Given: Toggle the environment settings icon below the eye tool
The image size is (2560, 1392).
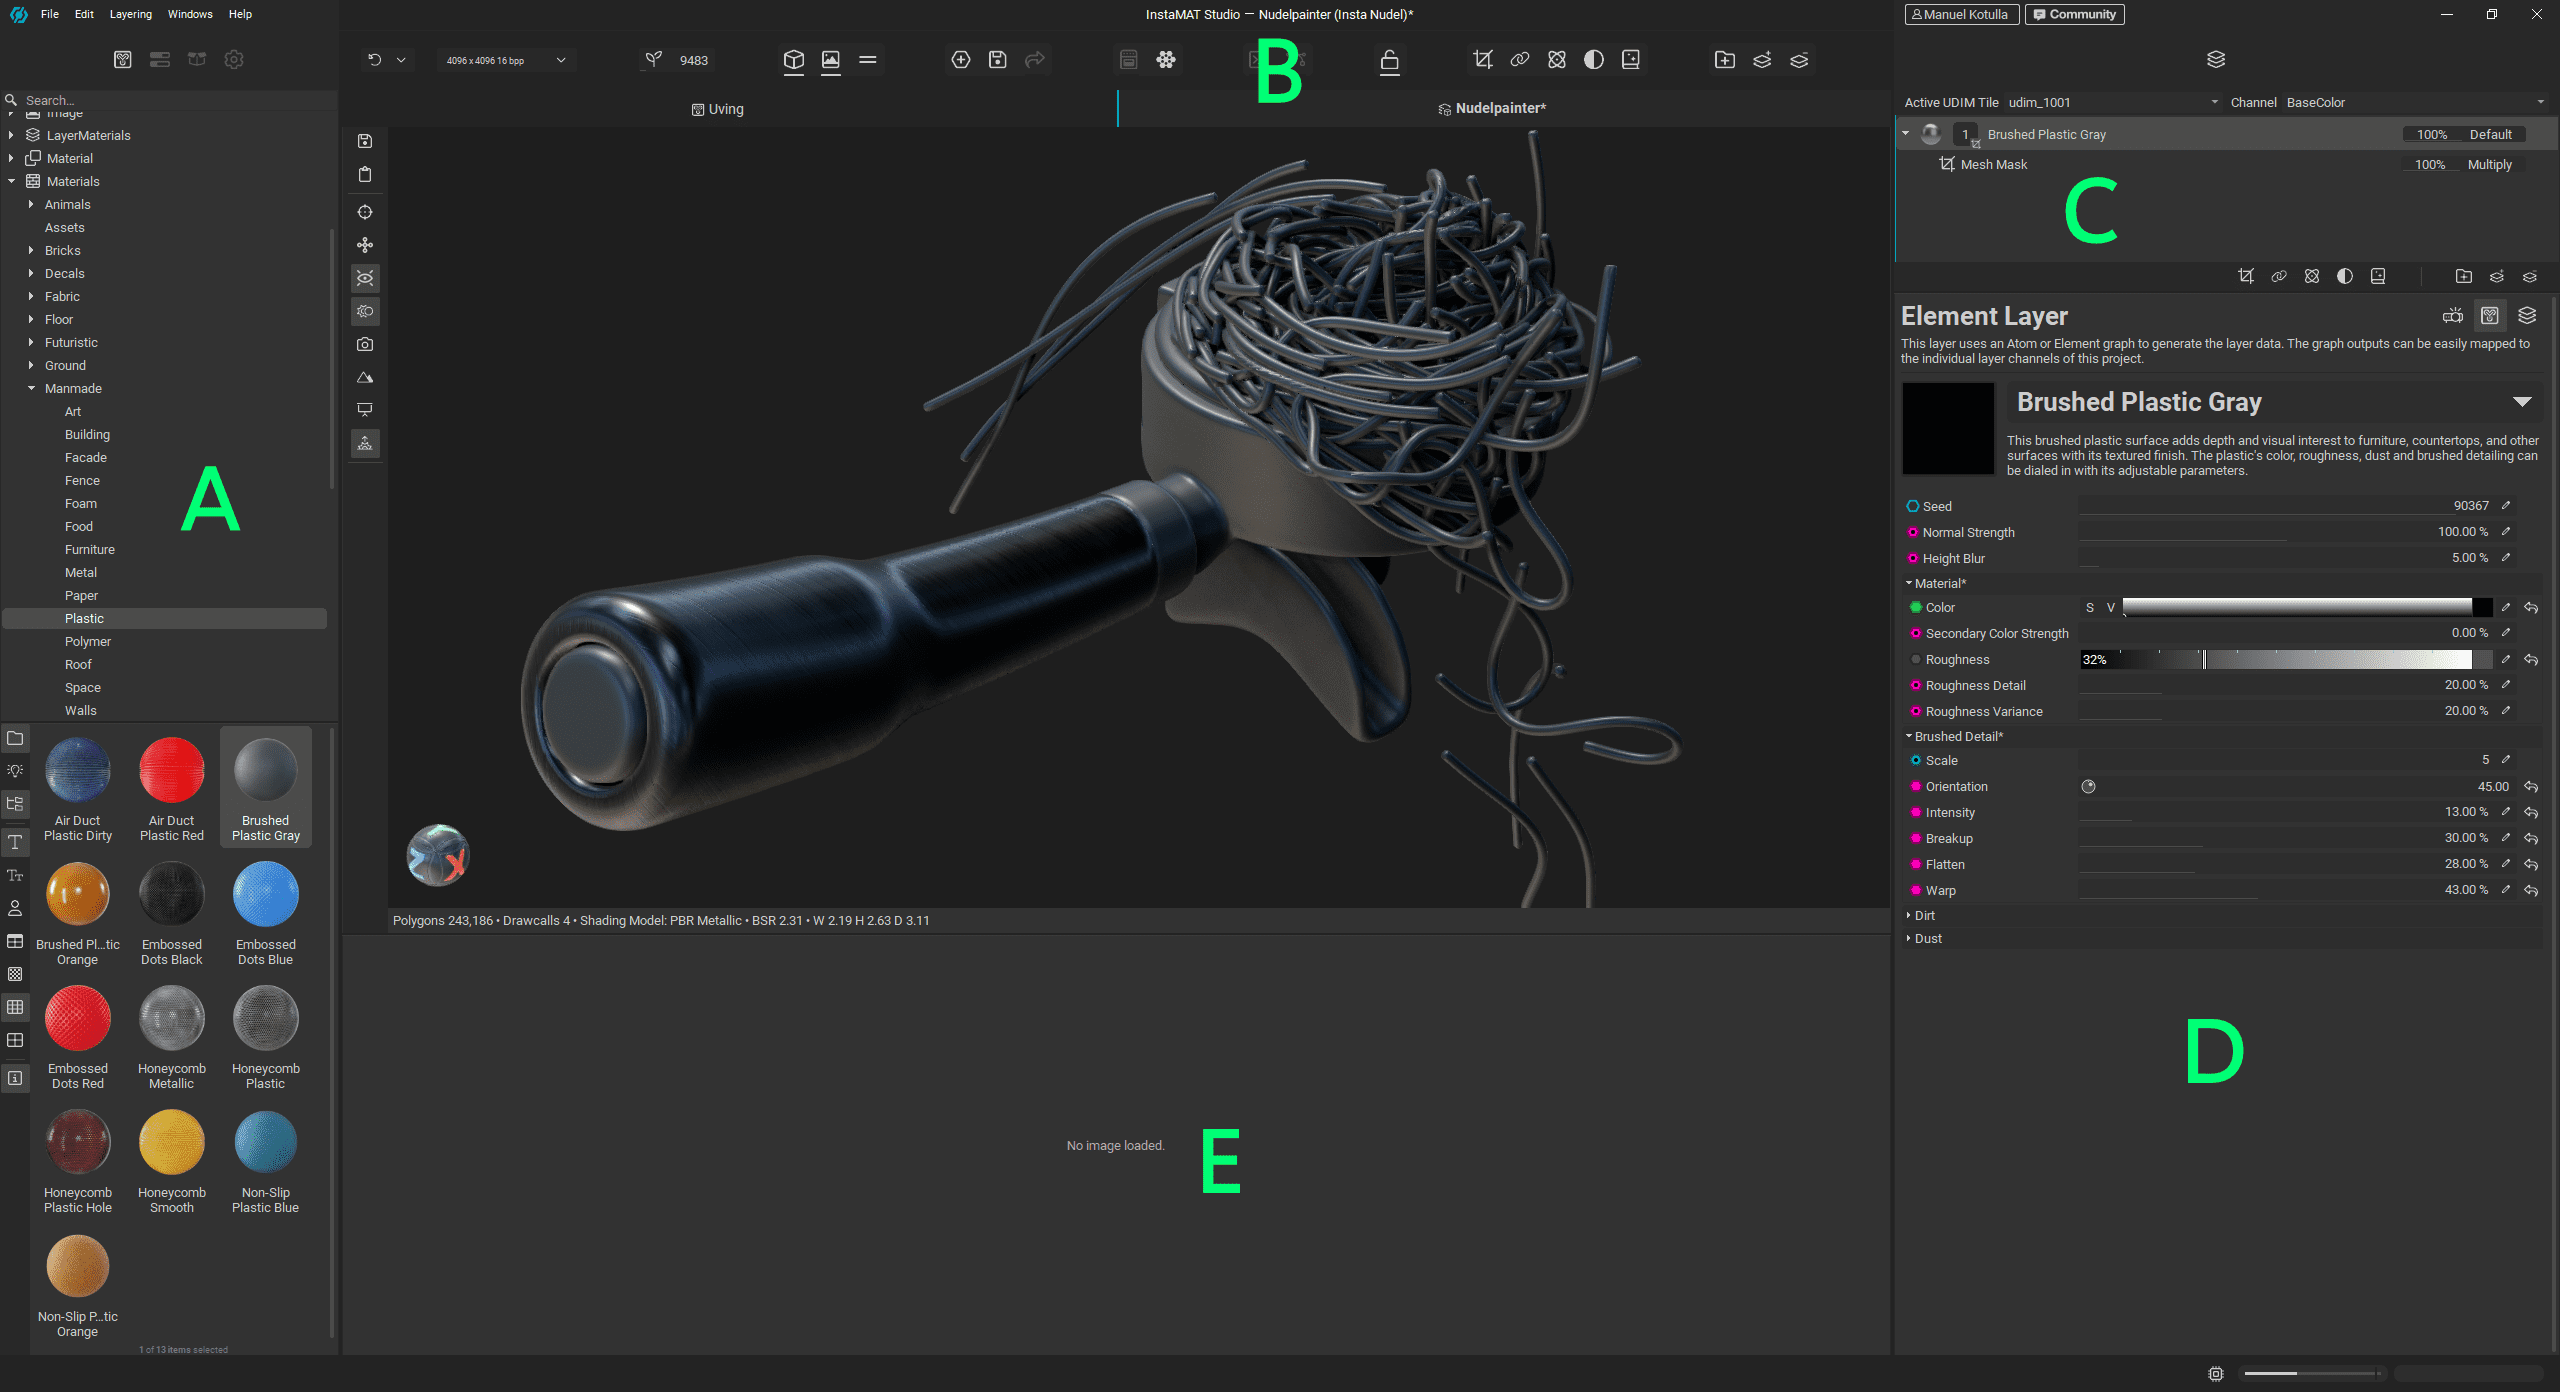Looking at the screenshot, I should [x=365, y=311].
